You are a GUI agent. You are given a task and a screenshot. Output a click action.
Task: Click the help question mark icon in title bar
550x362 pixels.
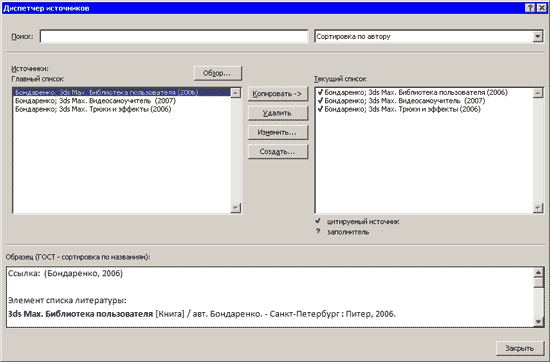pos(530,8)
